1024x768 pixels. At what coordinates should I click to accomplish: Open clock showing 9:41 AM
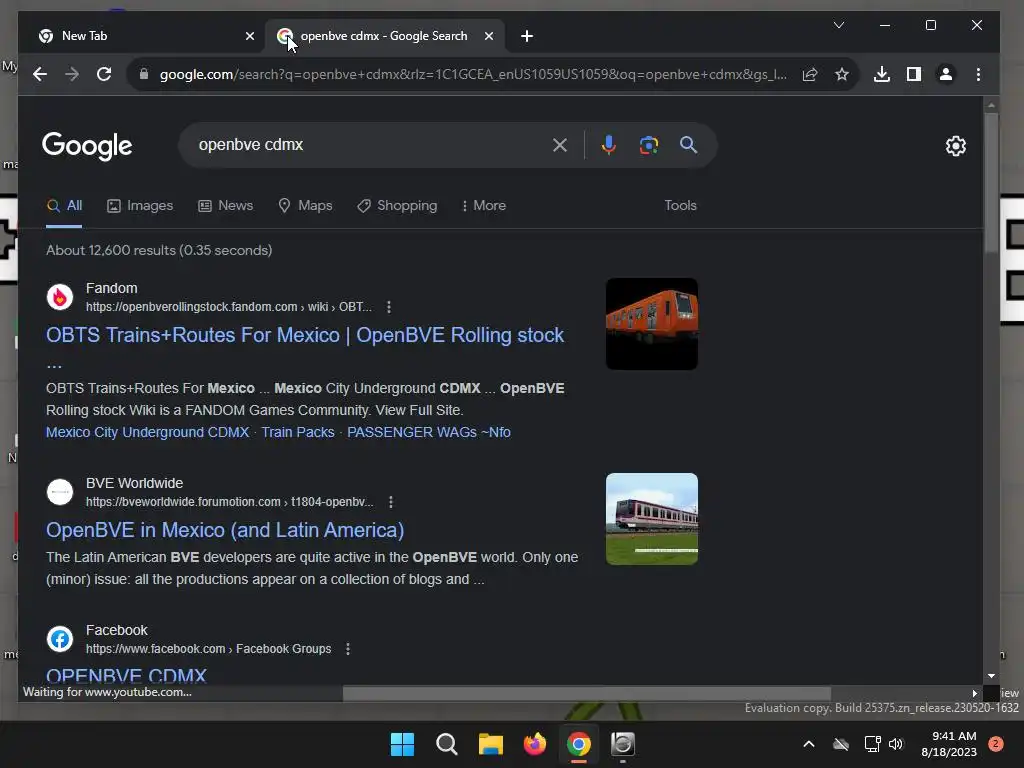(x=949, y=744)
